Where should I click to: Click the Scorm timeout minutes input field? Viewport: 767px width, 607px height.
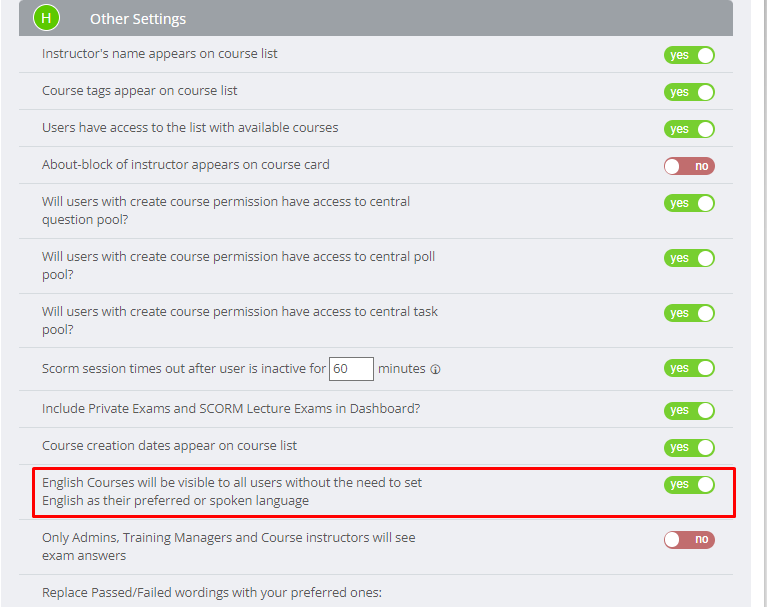pyautogui.click(x=351, y=369)
